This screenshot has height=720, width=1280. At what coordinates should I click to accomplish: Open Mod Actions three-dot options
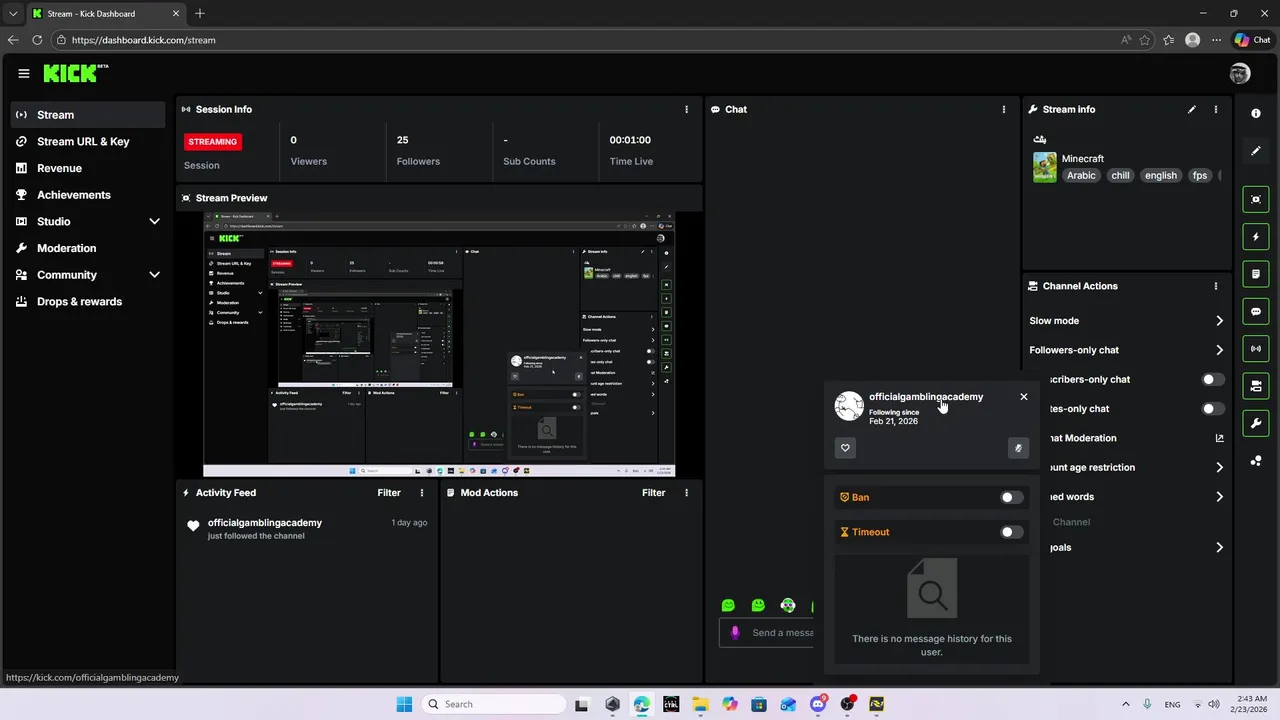[686, 493]
